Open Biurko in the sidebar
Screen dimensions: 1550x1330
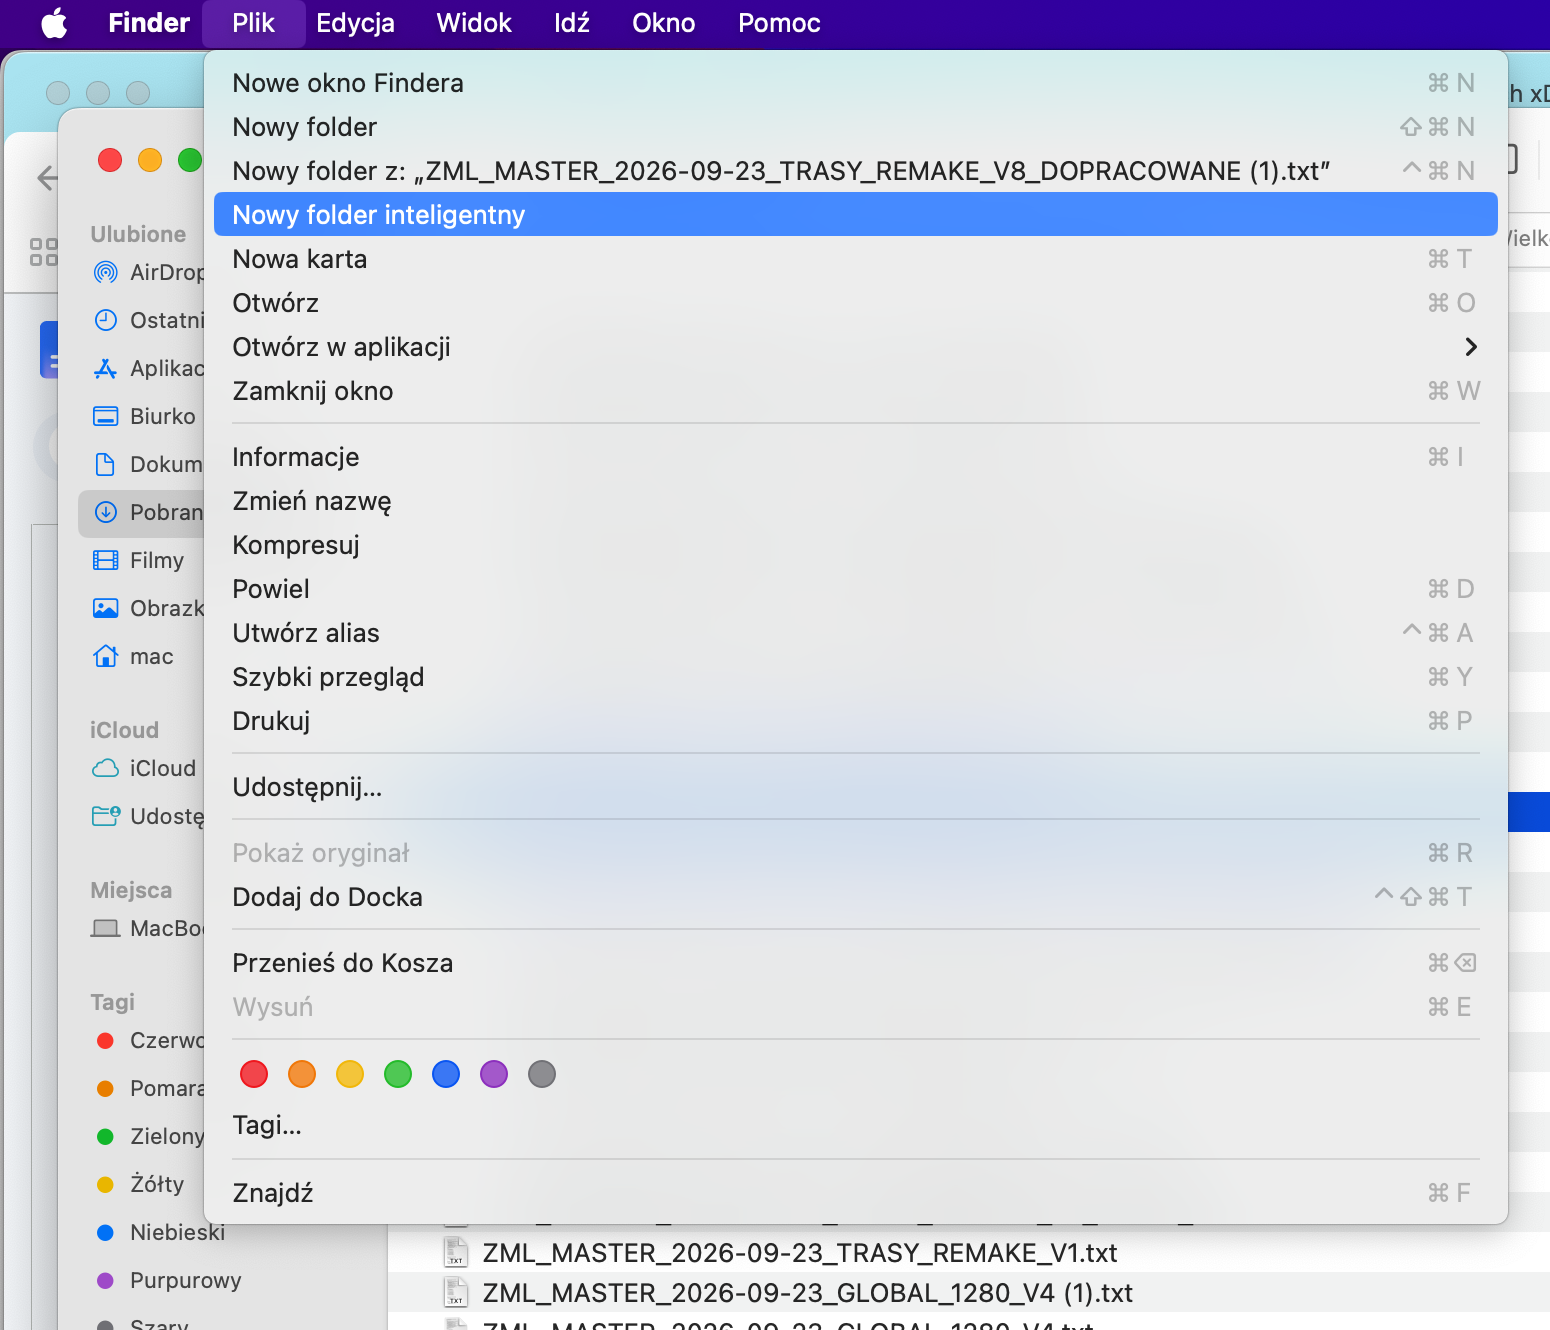click(141, 416)
